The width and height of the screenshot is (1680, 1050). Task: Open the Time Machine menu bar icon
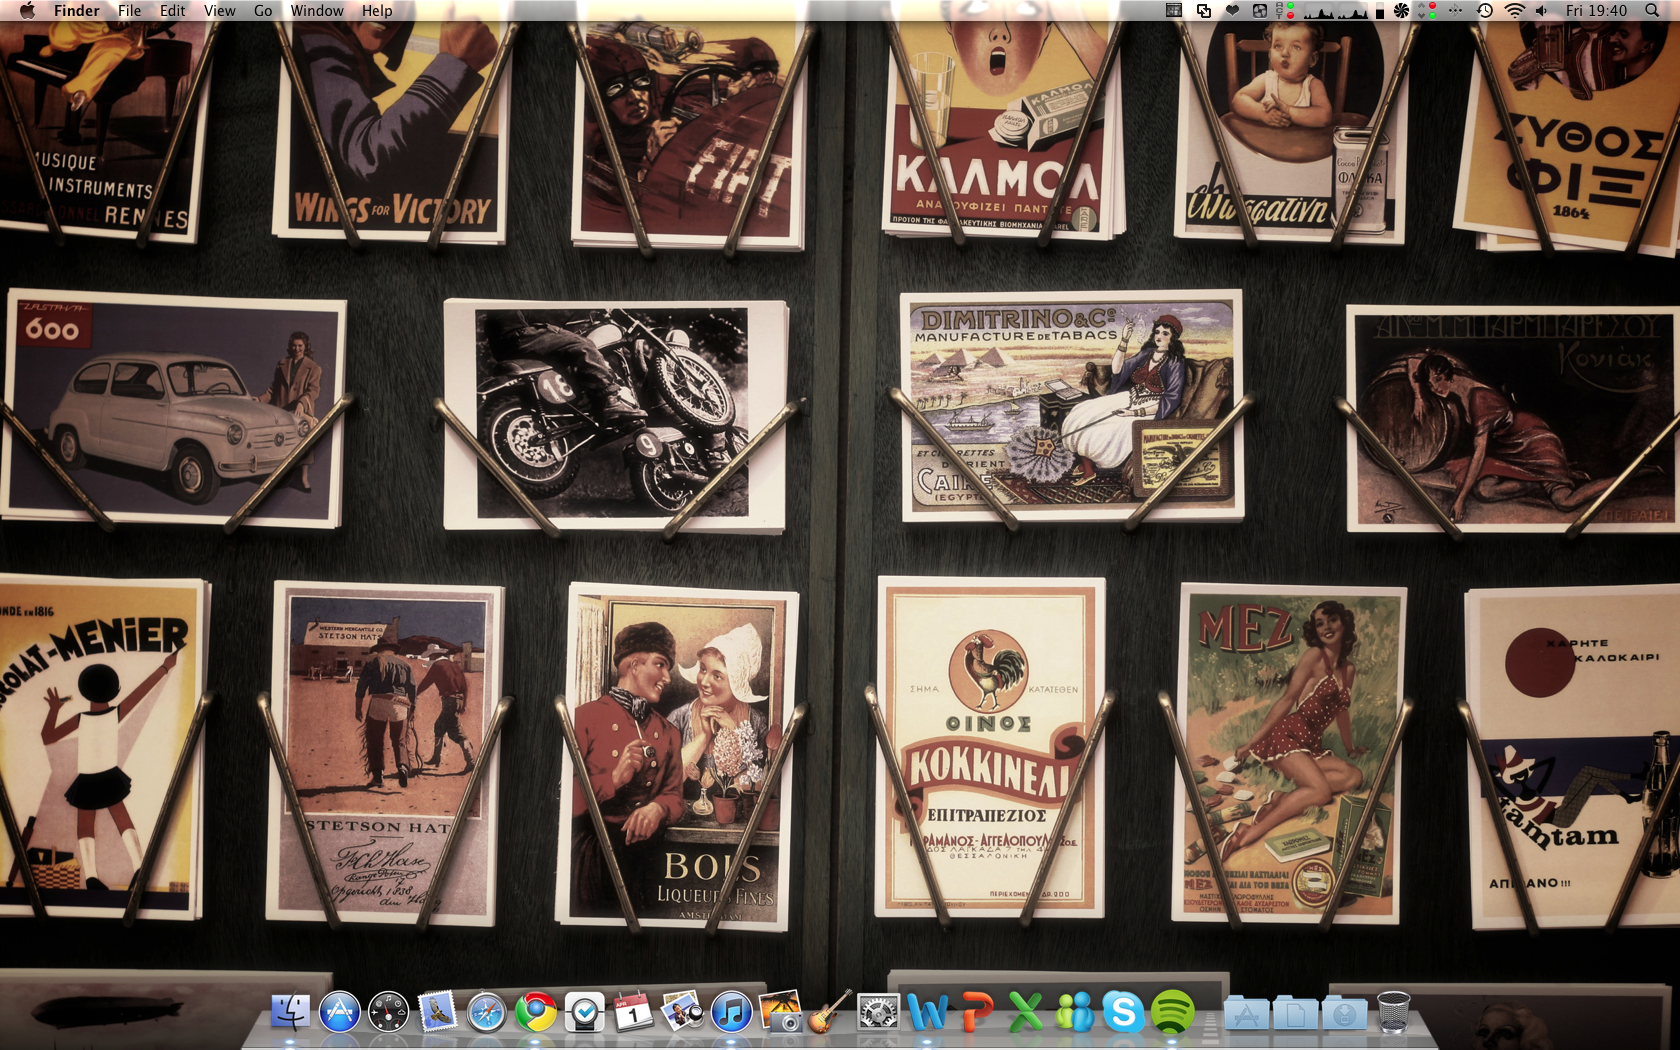click(1485, 10)
